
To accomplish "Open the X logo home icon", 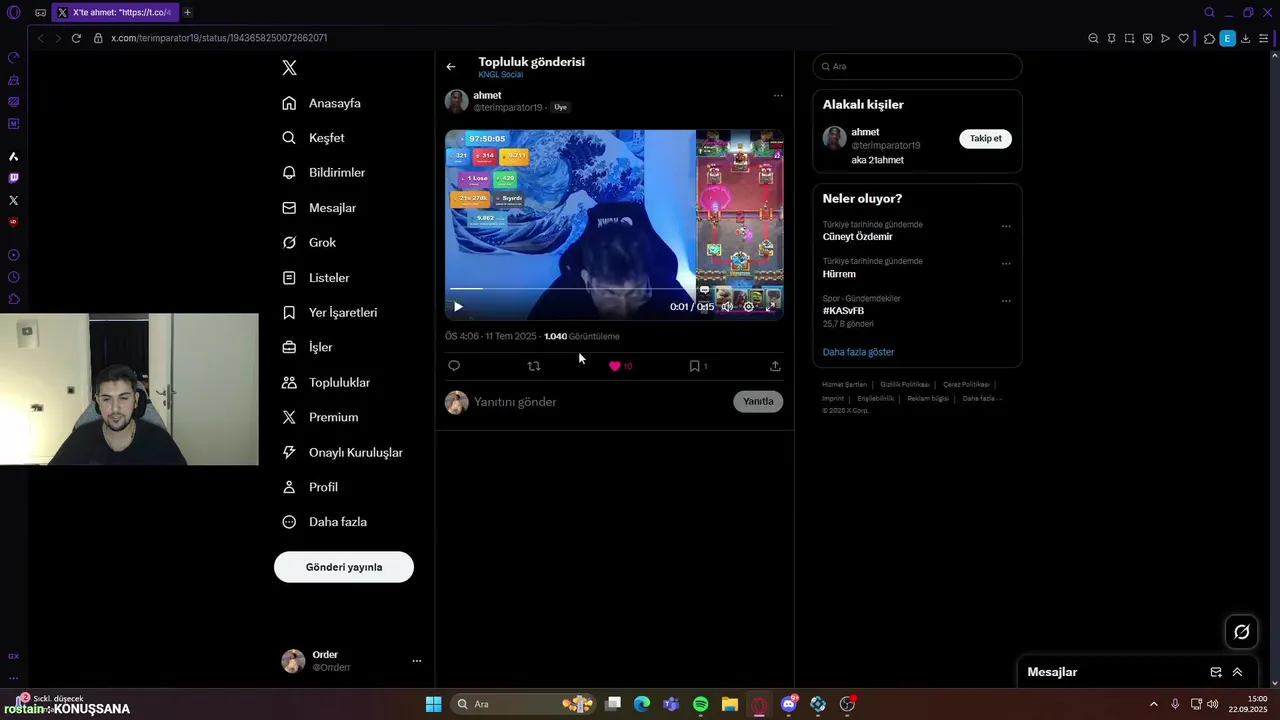I will pos(289,68).
